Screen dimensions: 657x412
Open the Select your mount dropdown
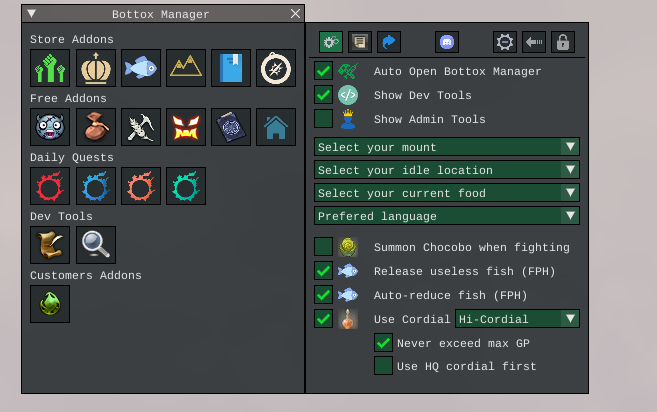point(446,147)
